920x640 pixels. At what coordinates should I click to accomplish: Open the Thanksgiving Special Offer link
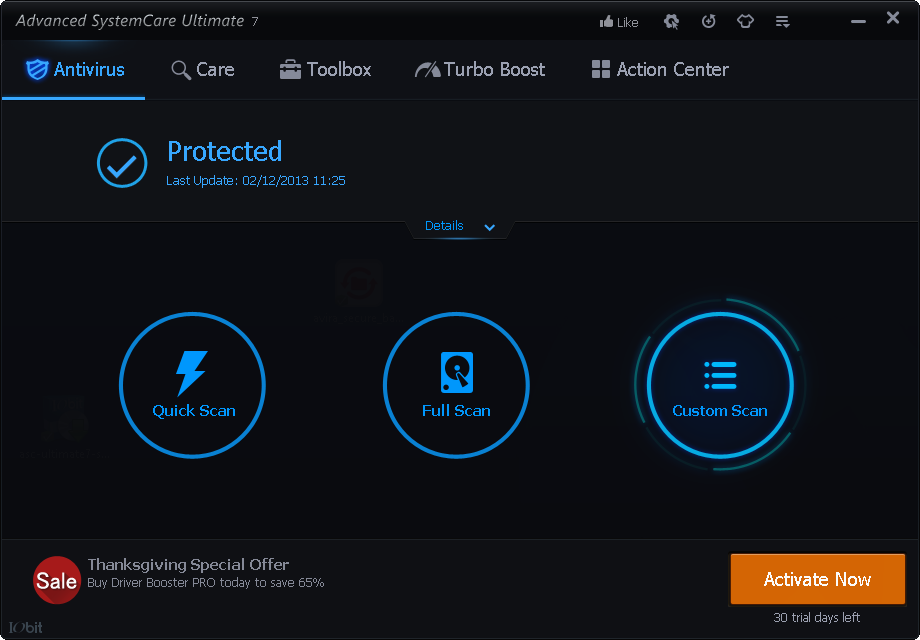coord(188,565)
